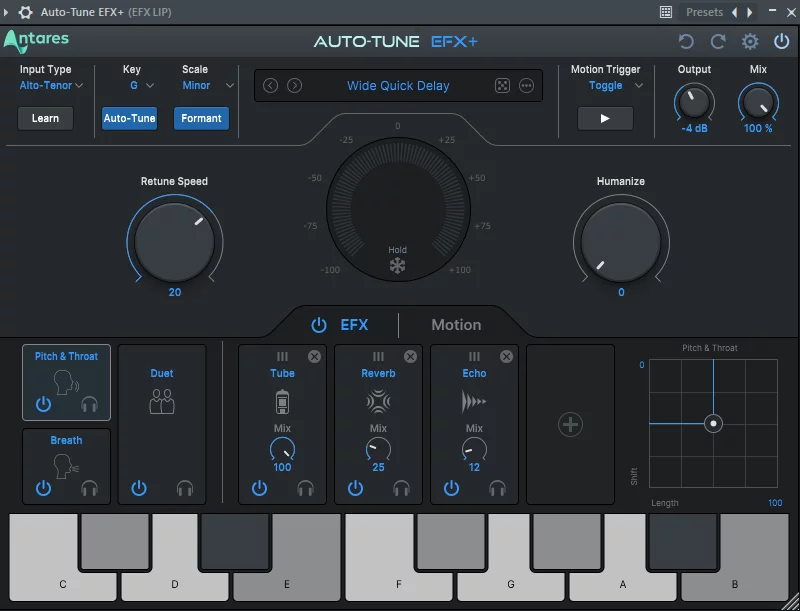The width and height of the screenshot is (800, 611).
Task: Open the settings gear icon
Action: pyautogui.click(x=750, y=42)
